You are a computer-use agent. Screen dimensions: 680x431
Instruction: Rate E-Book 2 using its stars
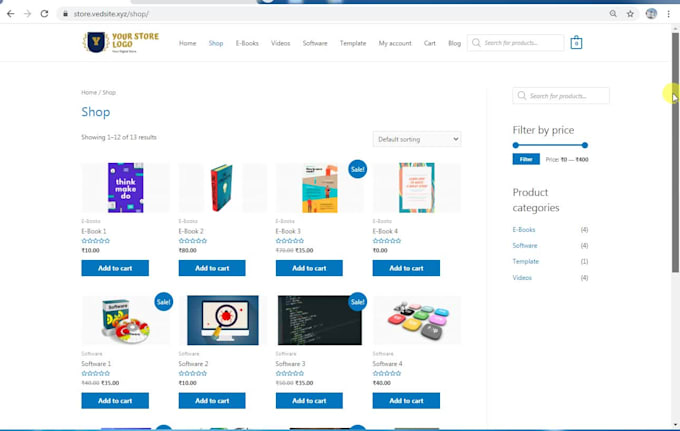click(193, 241)
